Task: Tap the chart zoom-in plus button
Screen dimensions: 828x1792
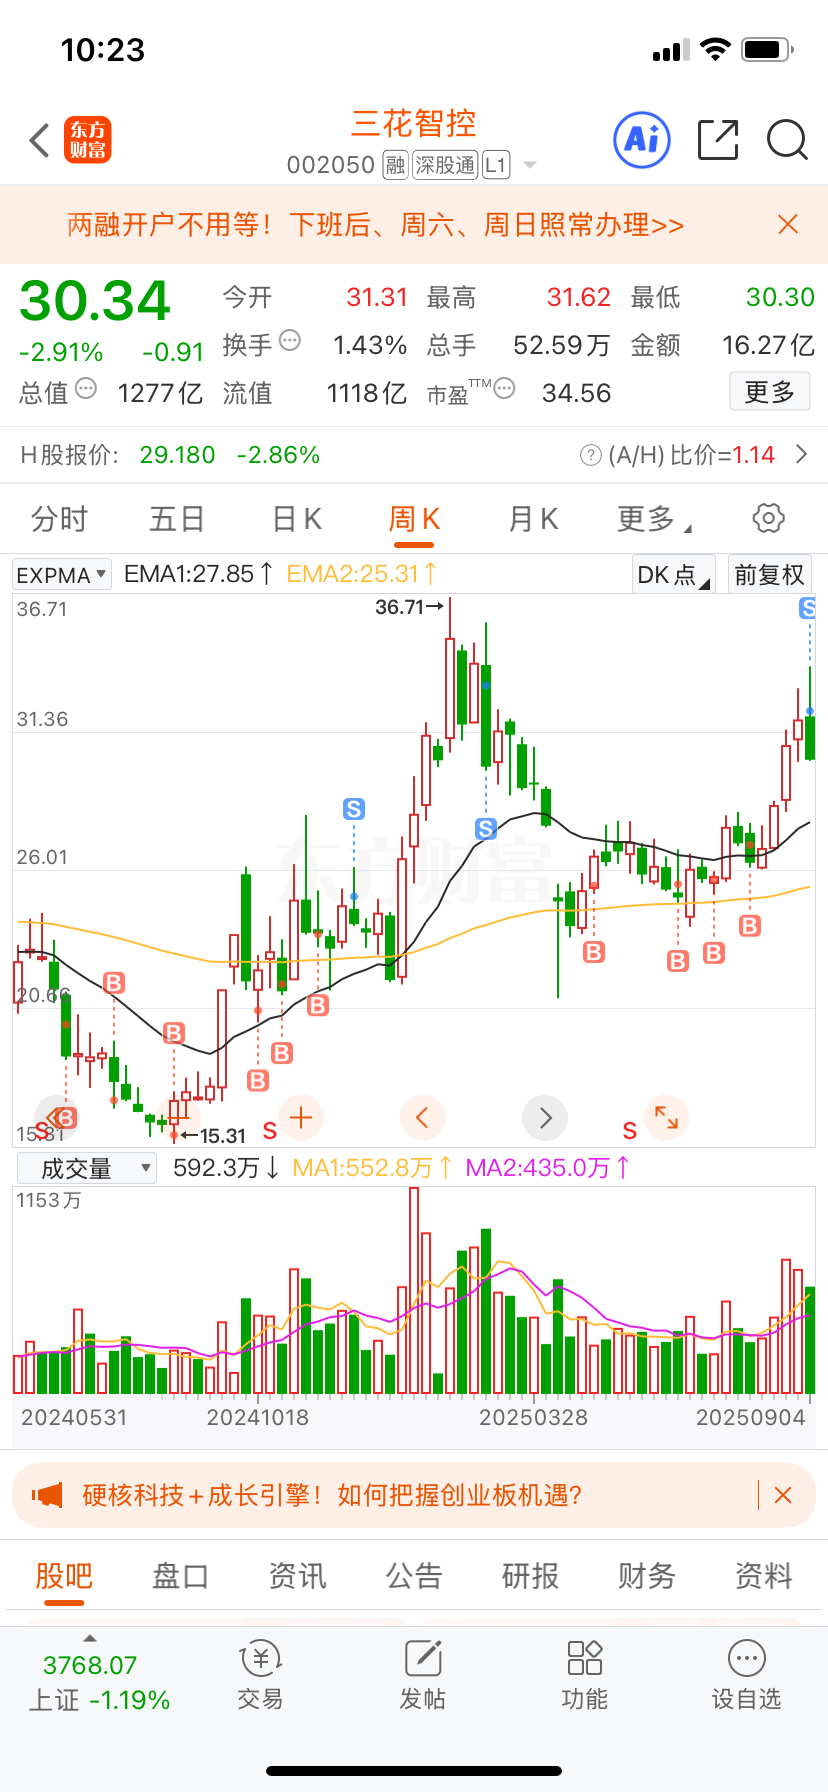Action: pyautogui.click(x=301, y=1117)
